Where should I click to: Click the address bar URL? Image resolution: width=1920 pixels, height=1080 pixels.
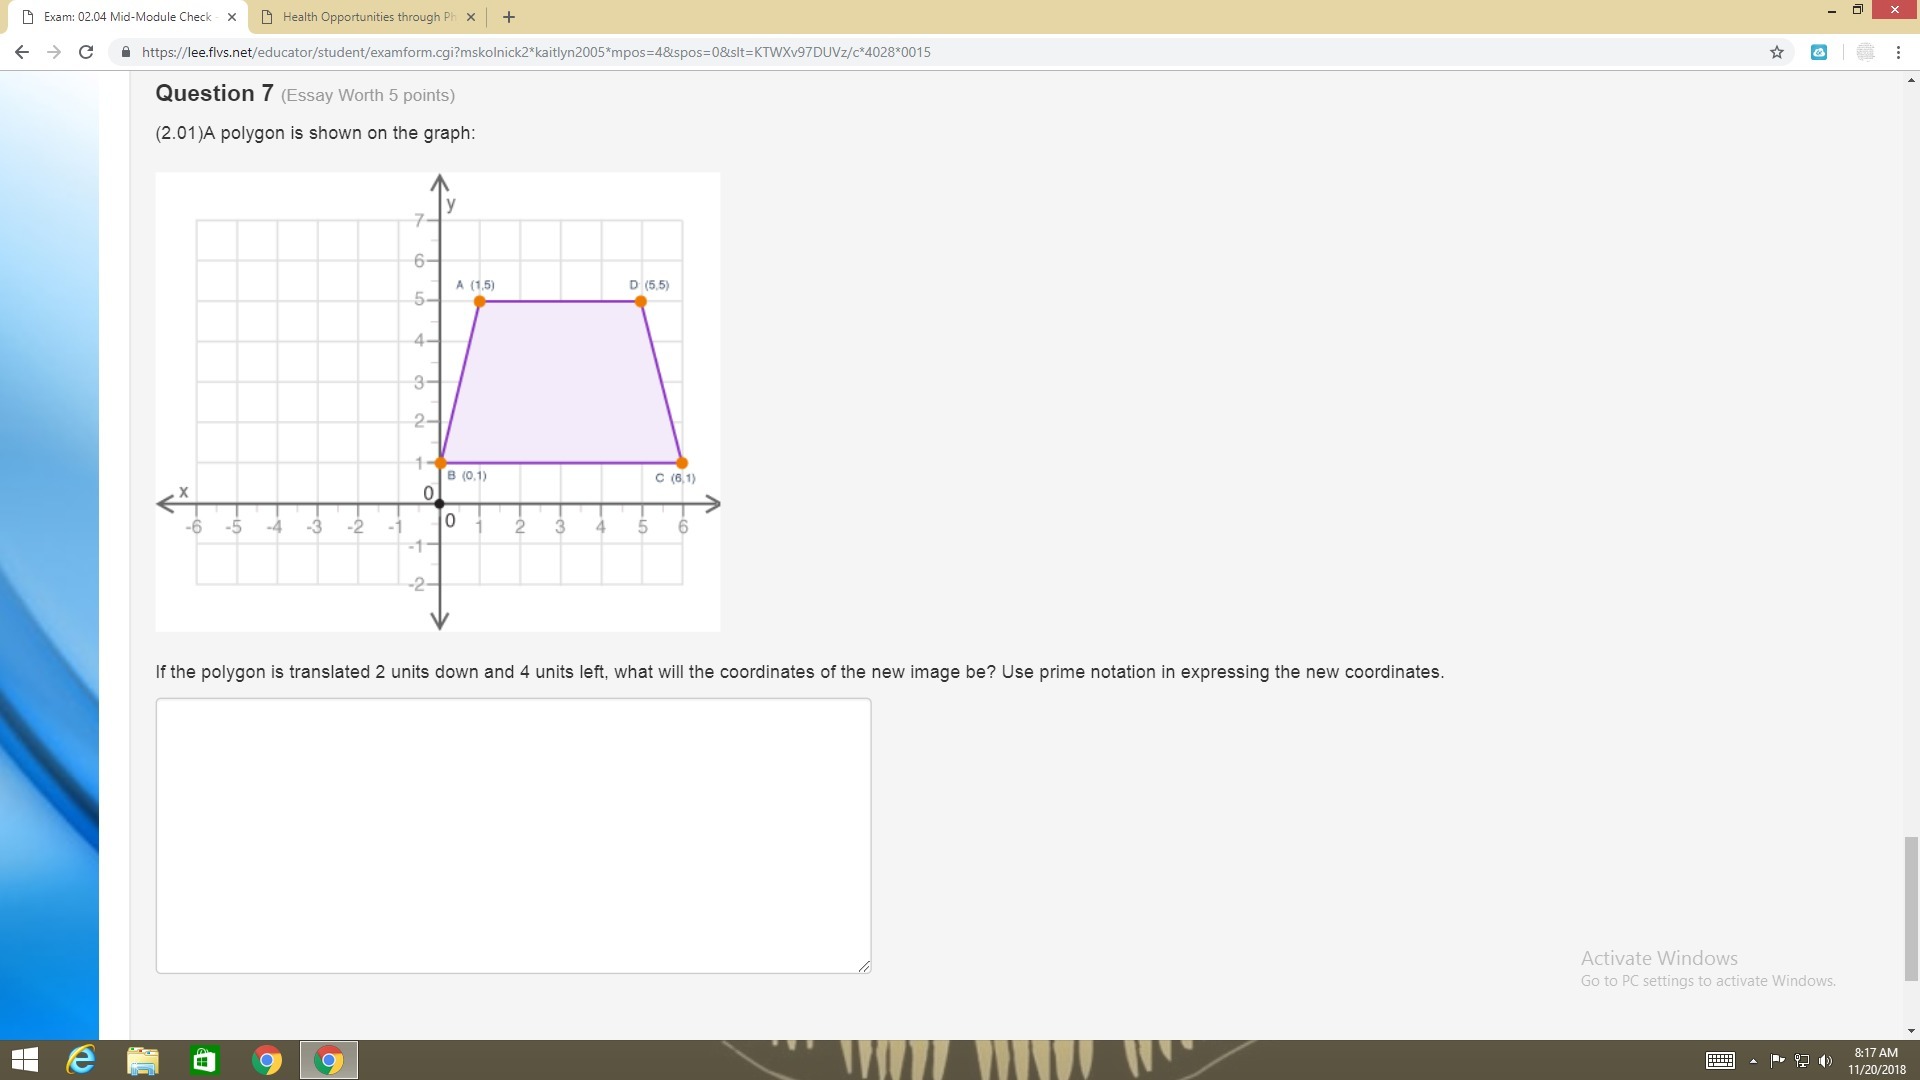tap(536, 52)
